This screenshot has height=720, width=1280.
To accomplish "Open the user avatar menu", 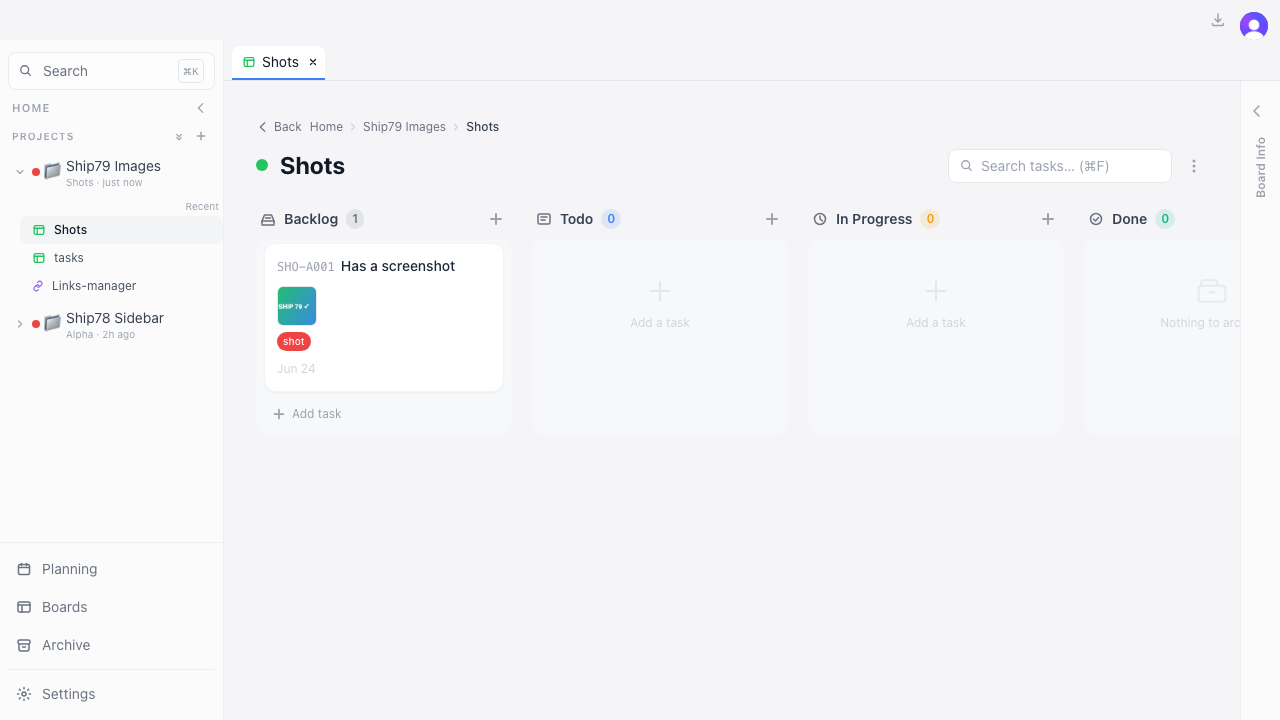I will pos(1254,26).
